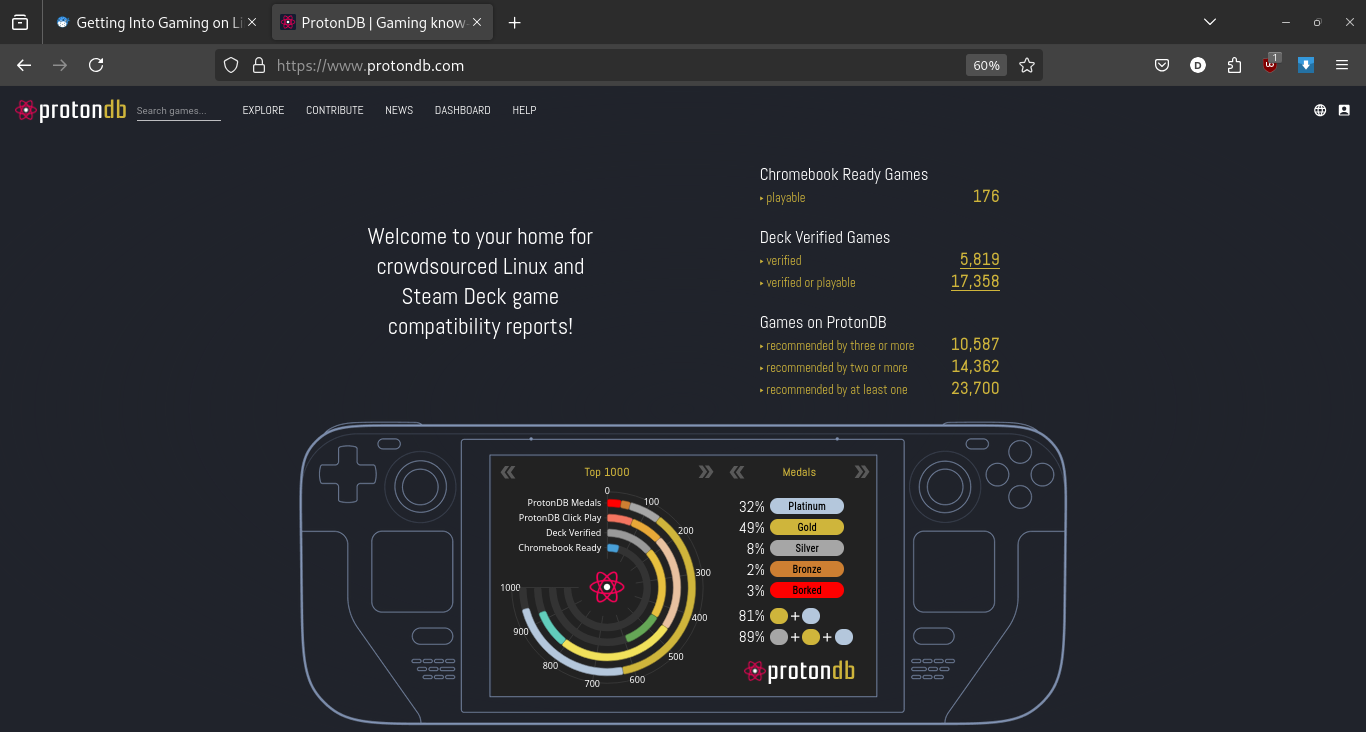
Task: Click the ProtonDB logo in the site header
Action: point(71,110)
